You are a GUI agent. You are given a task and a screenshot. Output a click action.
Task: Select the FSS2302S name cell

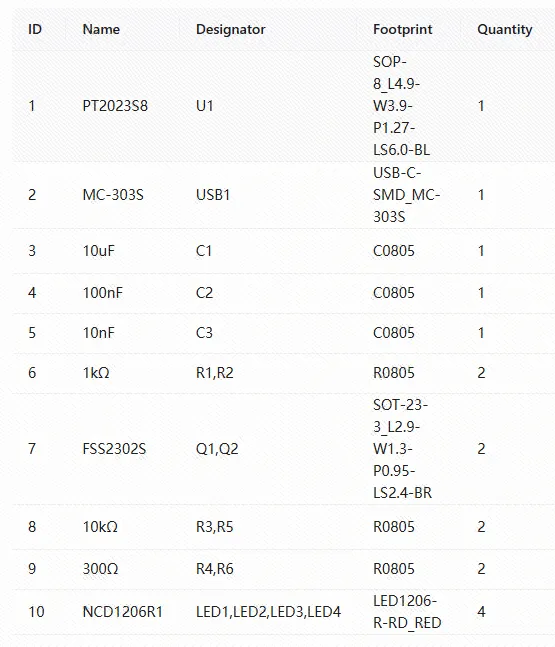(x=114, y=449)
